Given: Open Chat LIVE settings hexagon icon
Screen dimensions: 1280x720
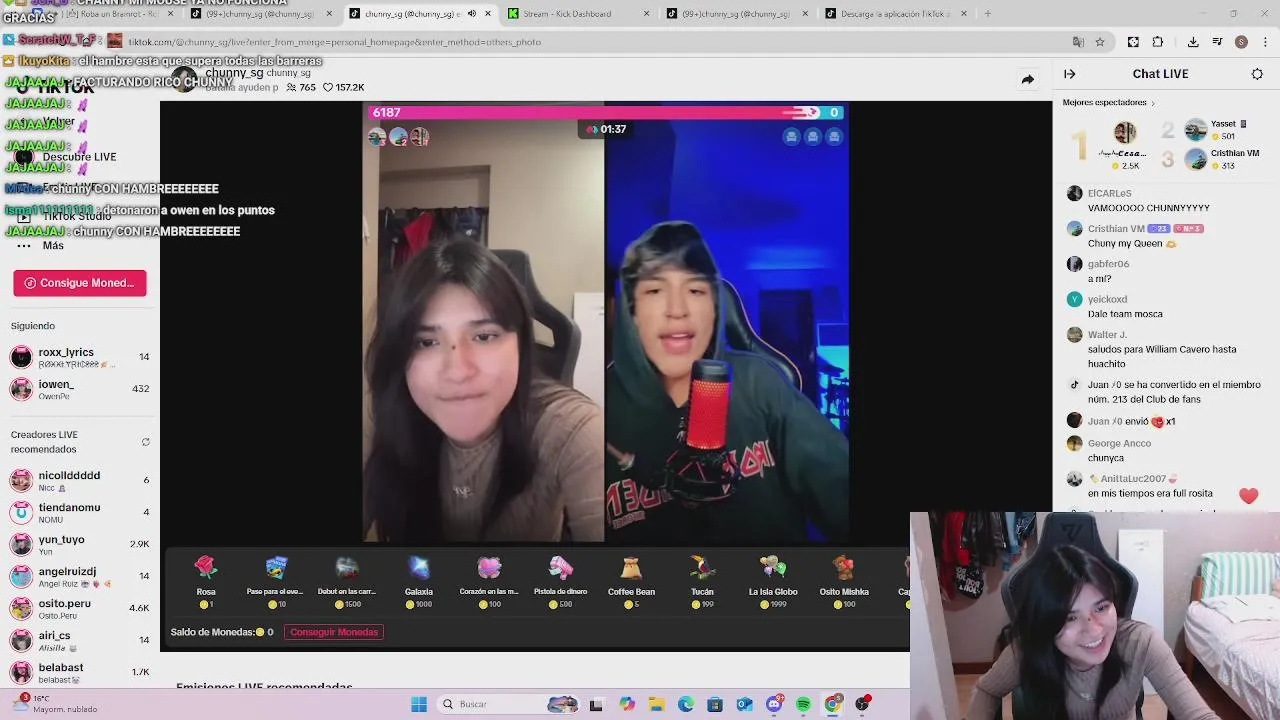Looking at the screenshot, I should coord(1257,74).
